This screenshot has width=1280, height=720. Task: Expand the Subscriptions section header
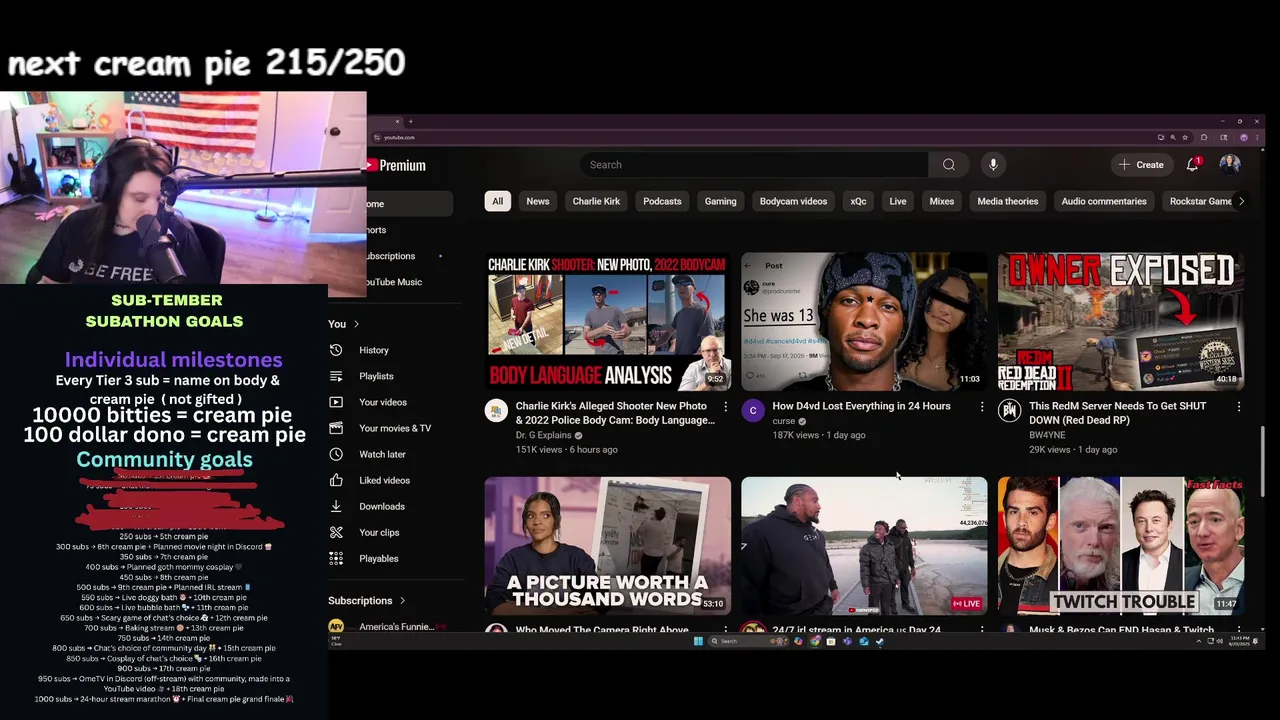coord(367,600)
